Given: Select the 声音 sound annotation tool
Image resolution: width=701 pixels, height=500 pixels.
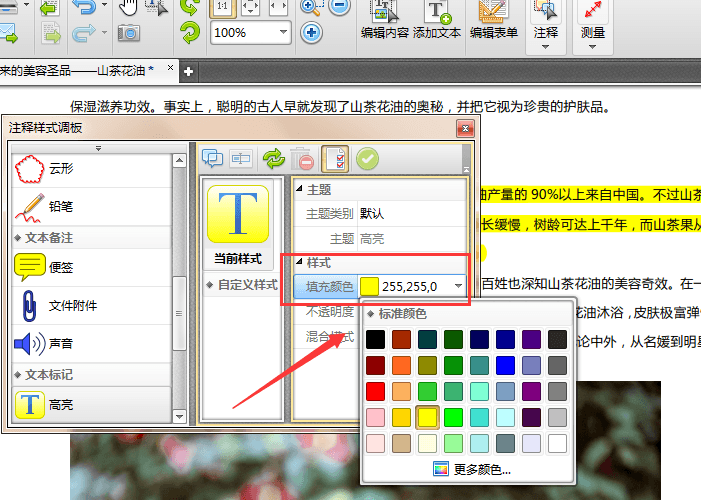Looking at the screenshot, I should tap(60, 345).
